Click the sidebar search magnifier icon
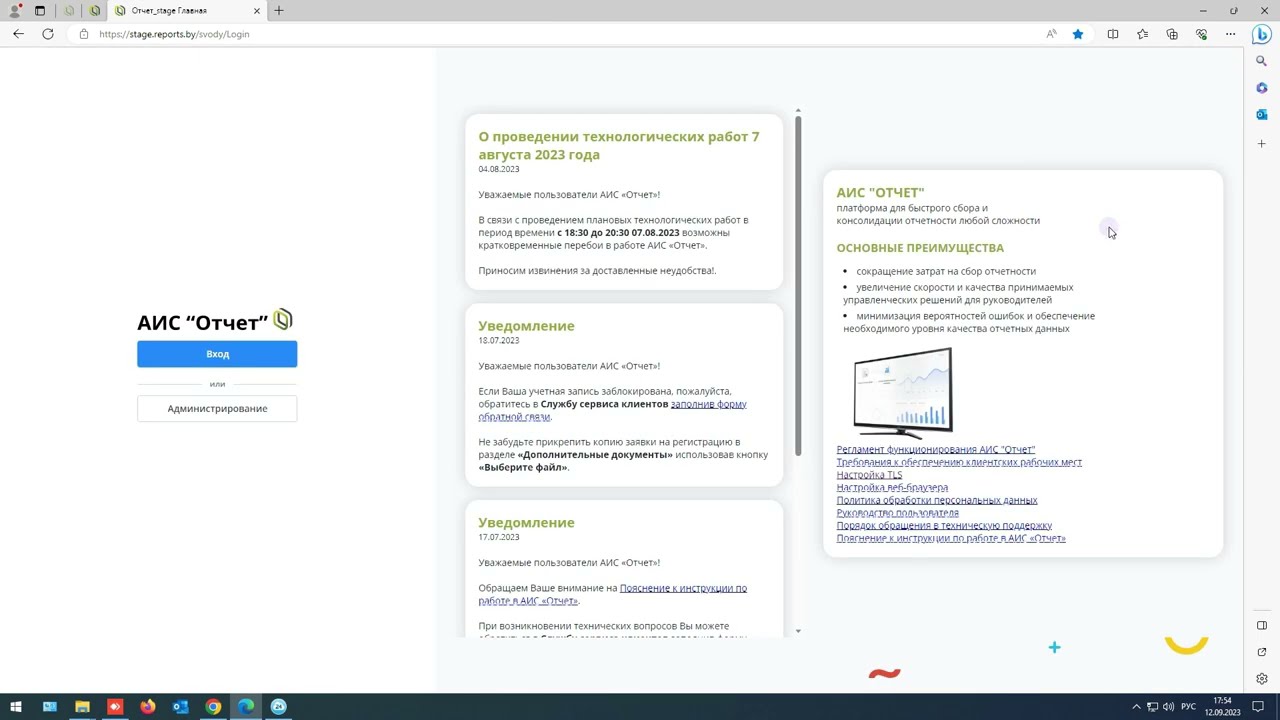Image resolution: width=1280 pixels, height=720 pixels. (x=1262, y=61)
